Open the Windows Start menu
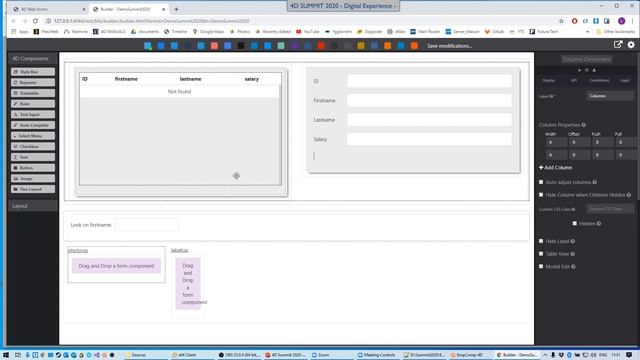The width and height of the screenshot is (640, 360). pos(6,355)
